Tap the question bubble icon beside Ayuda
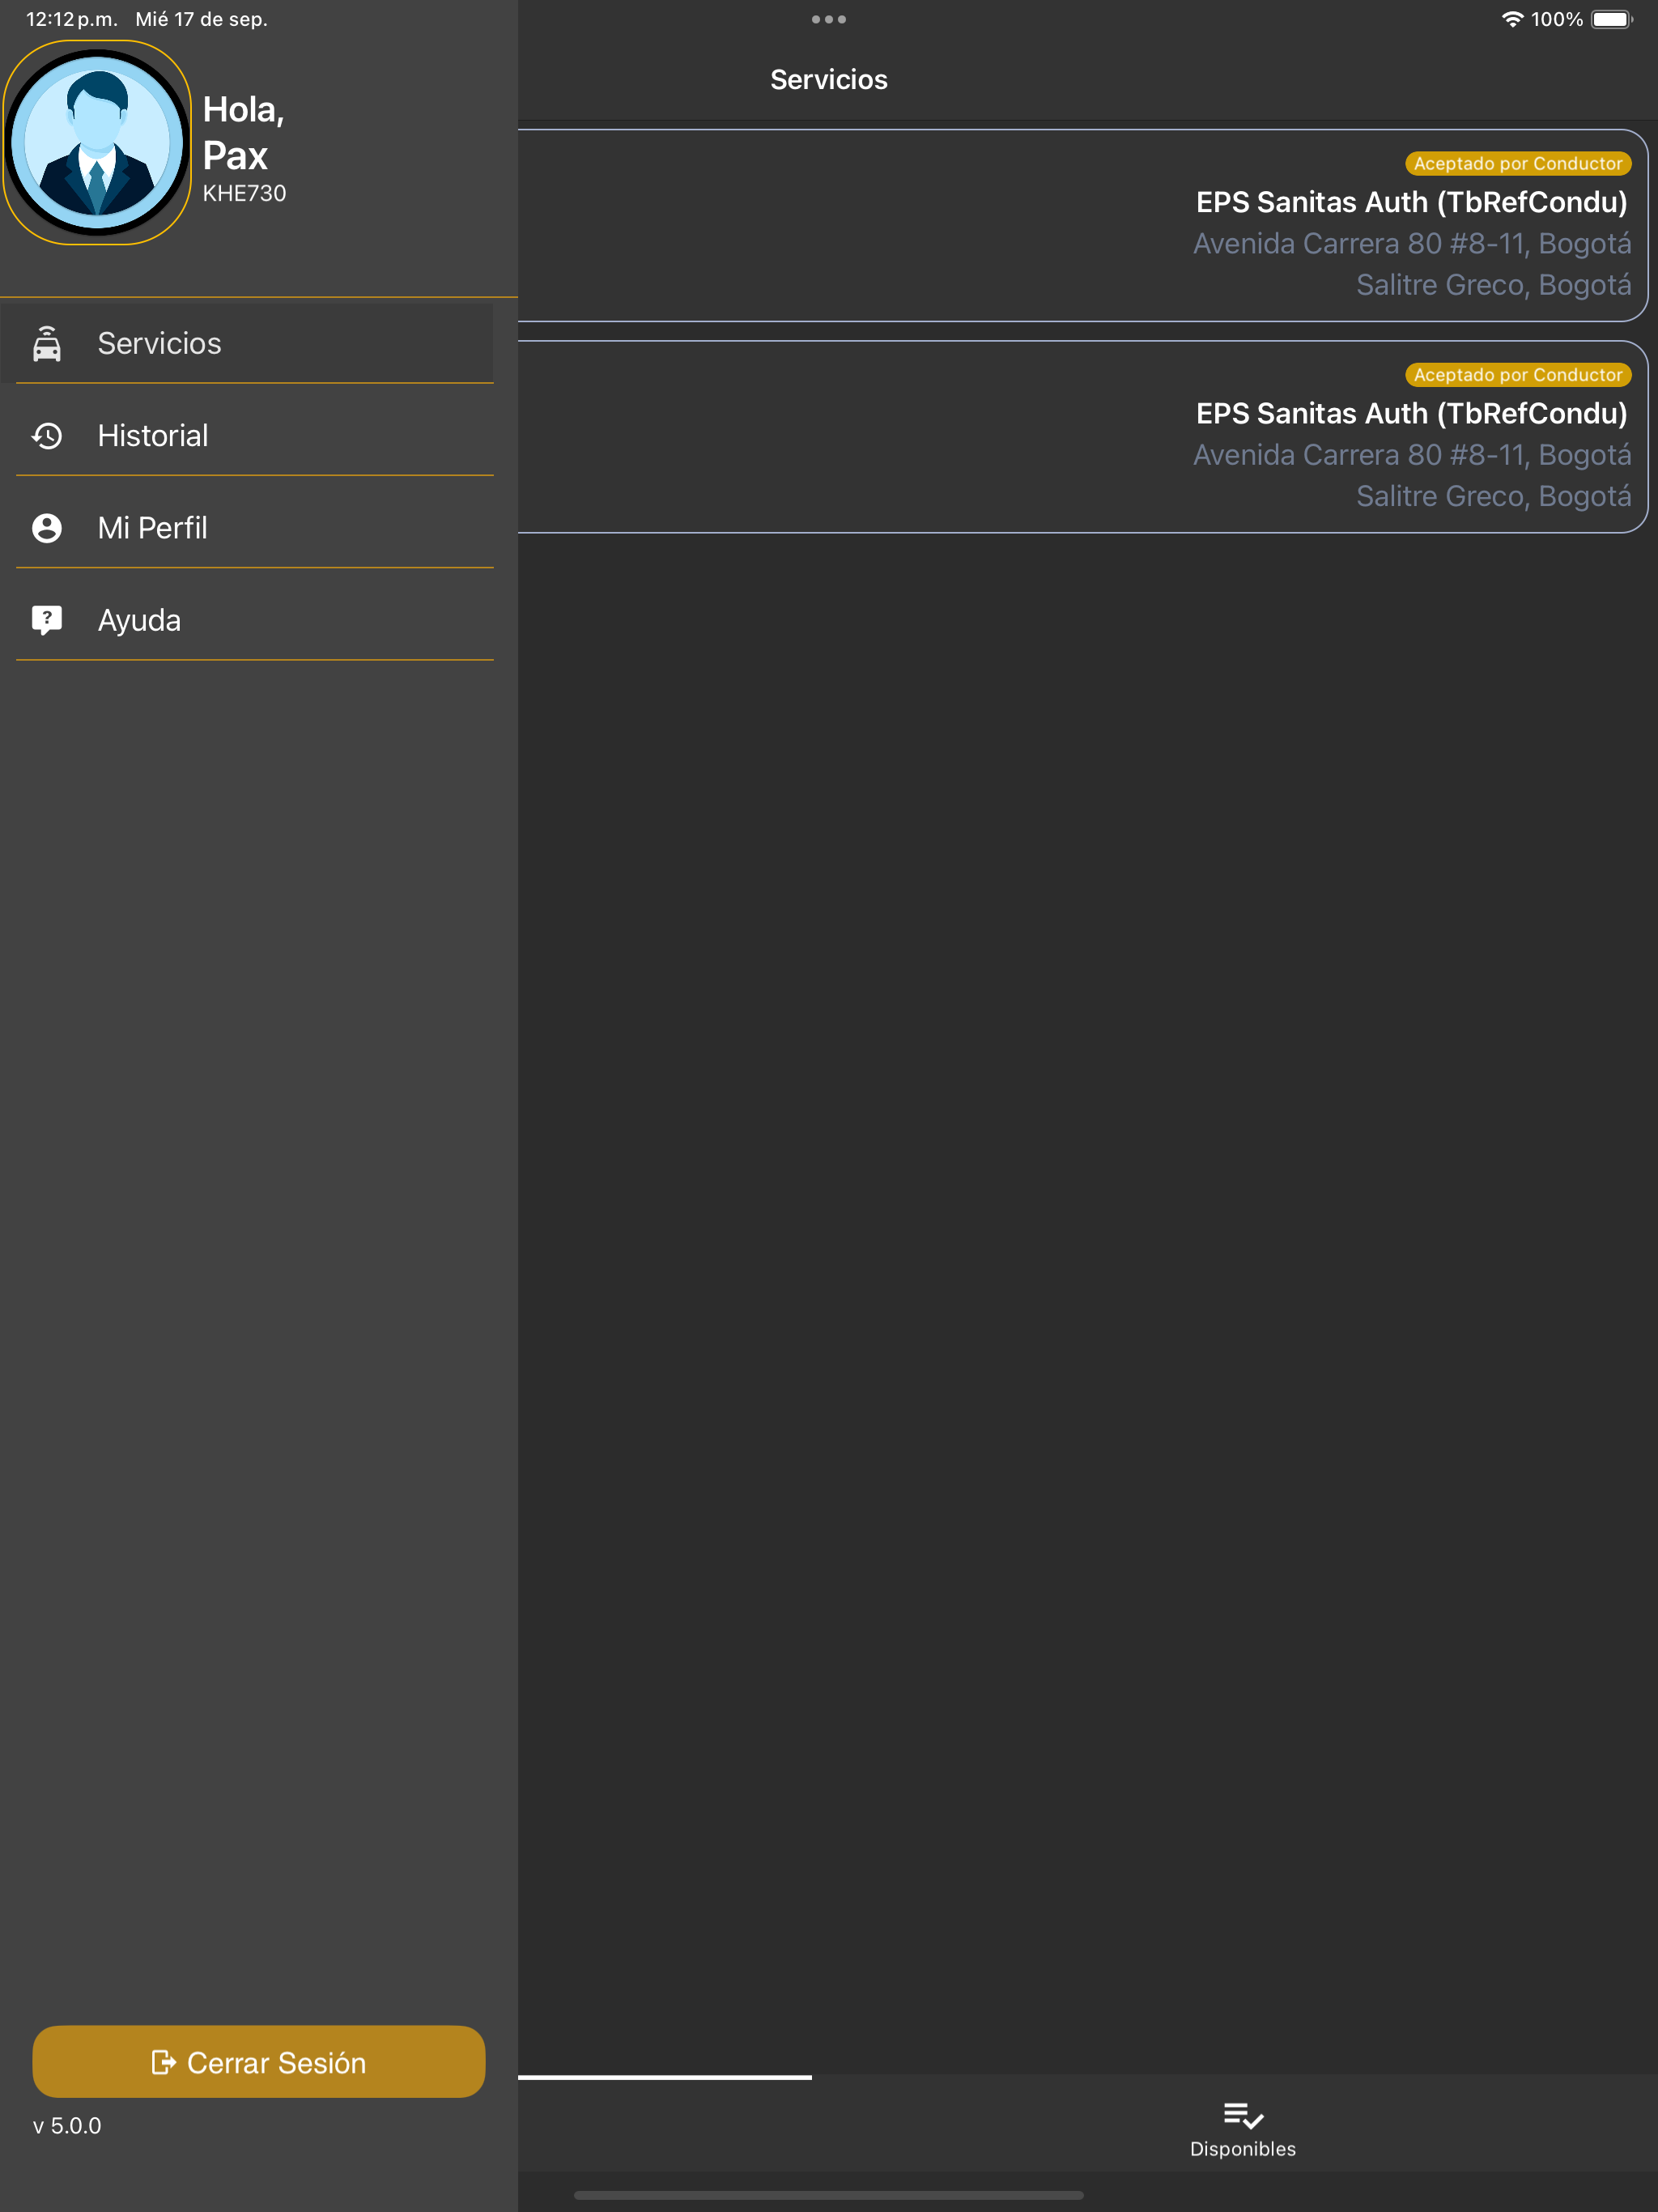1658x2212 pixels. coord(47,621)
